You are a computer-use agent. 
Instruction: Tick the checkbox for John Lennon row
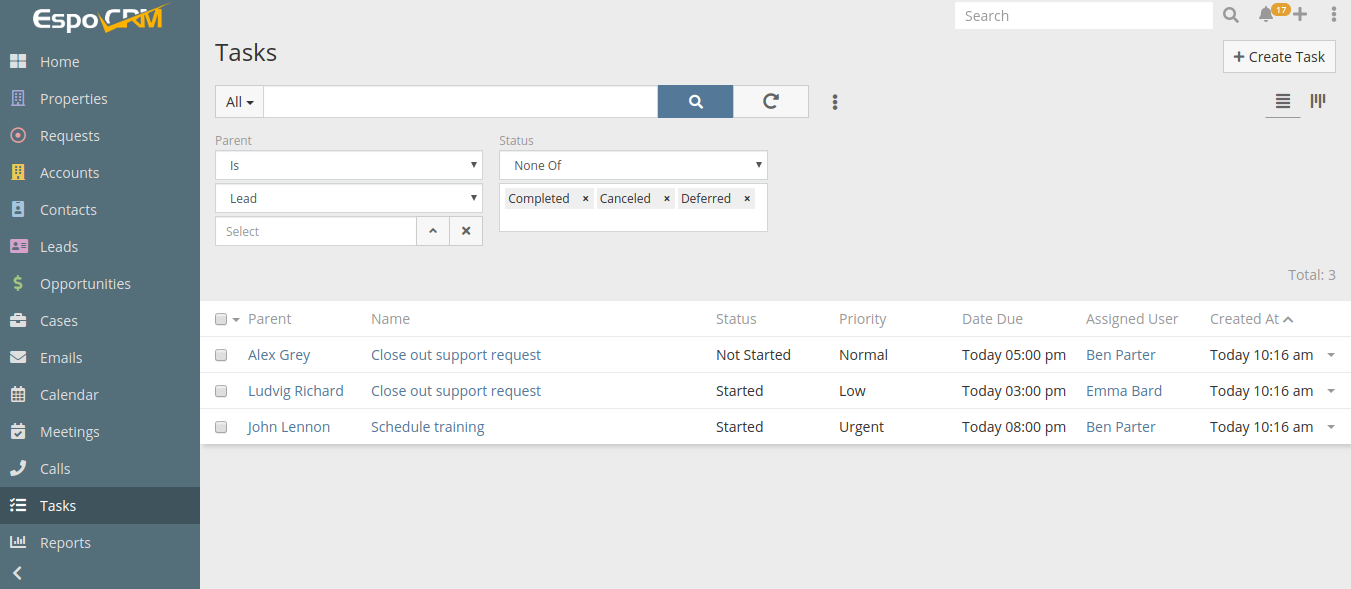tap(221, 427)
